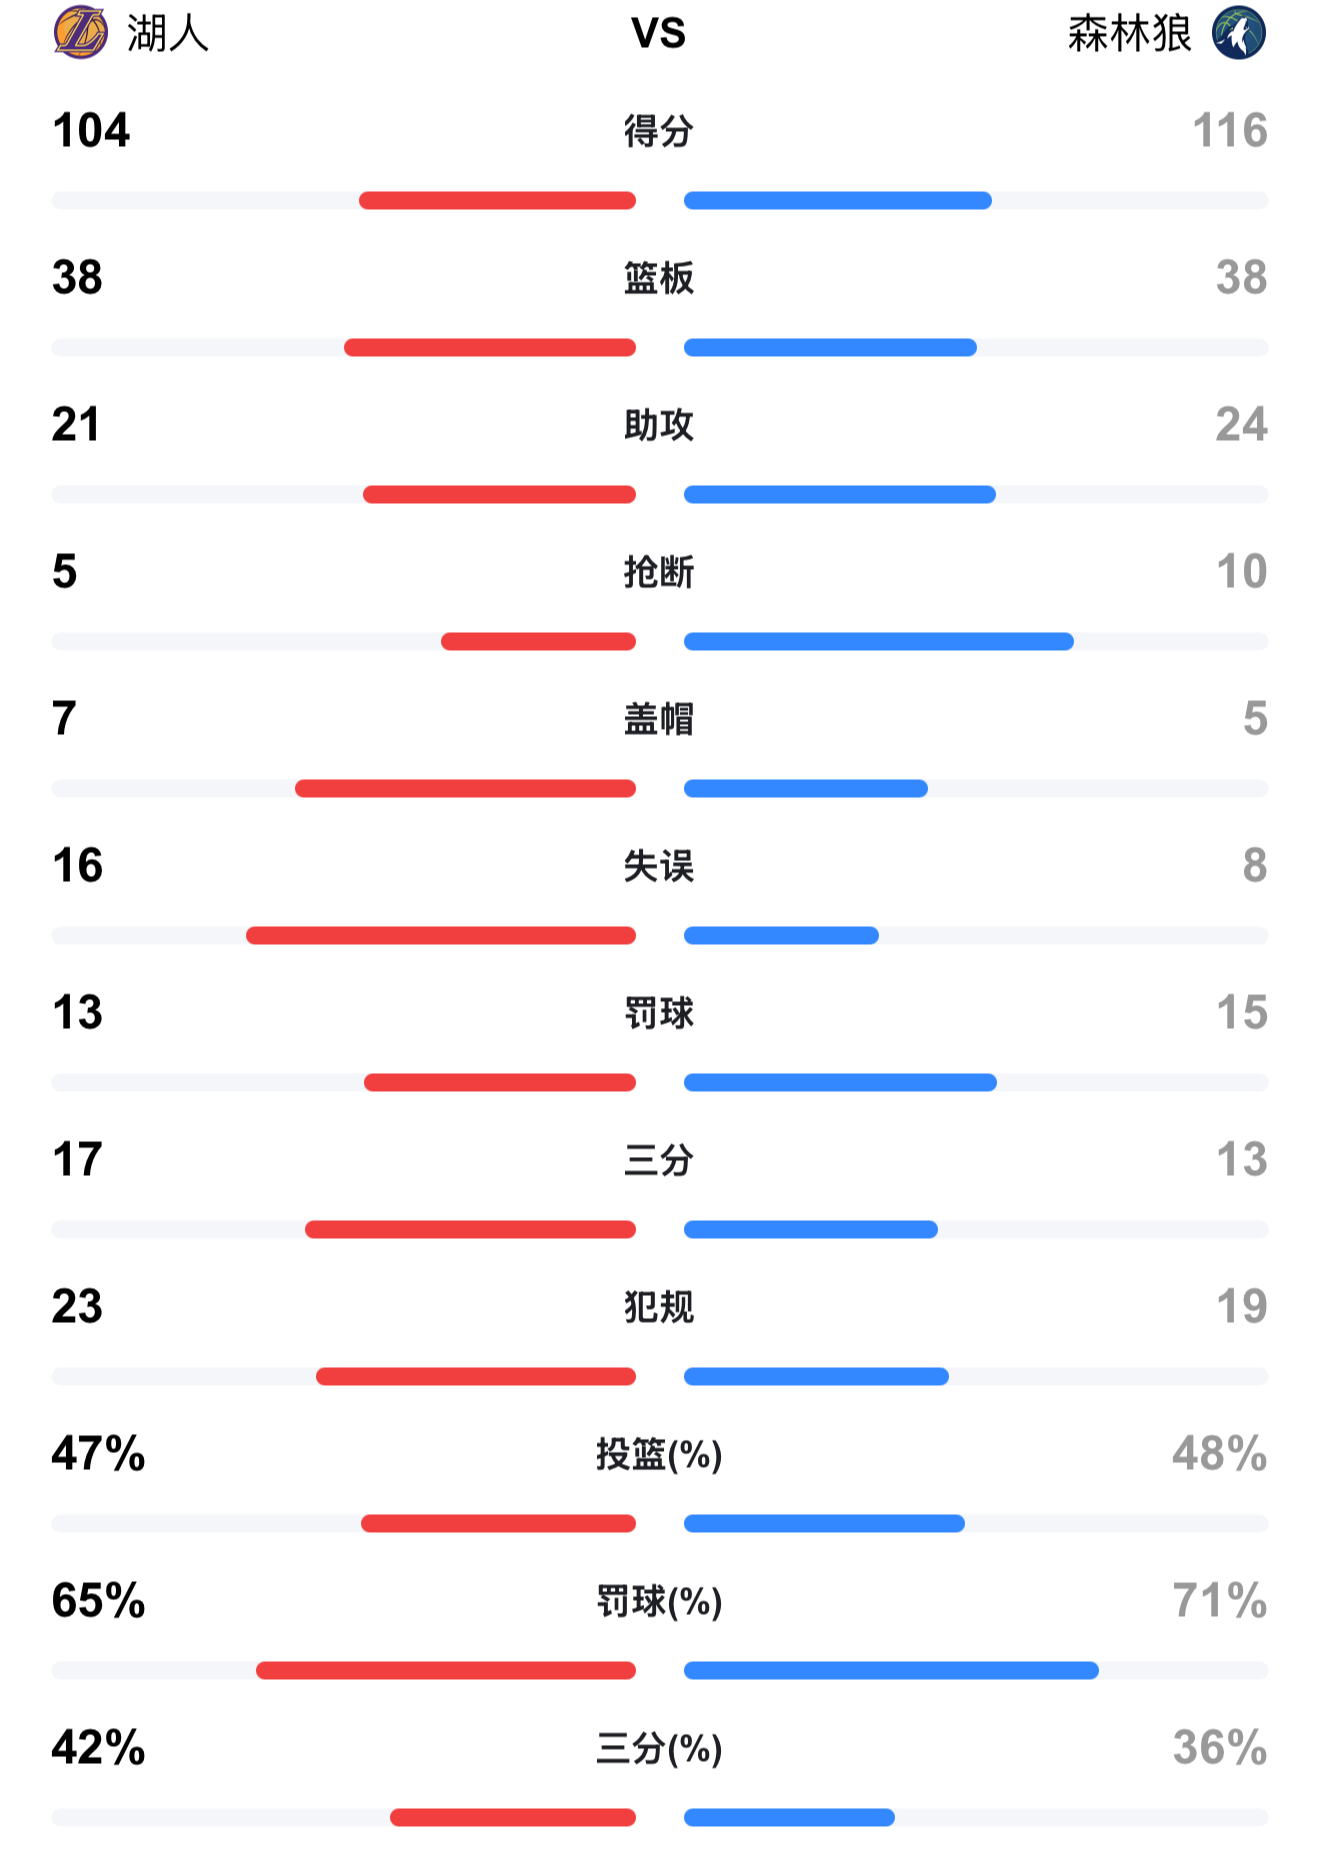Click the 篮板 stat label

pos(659,278)
